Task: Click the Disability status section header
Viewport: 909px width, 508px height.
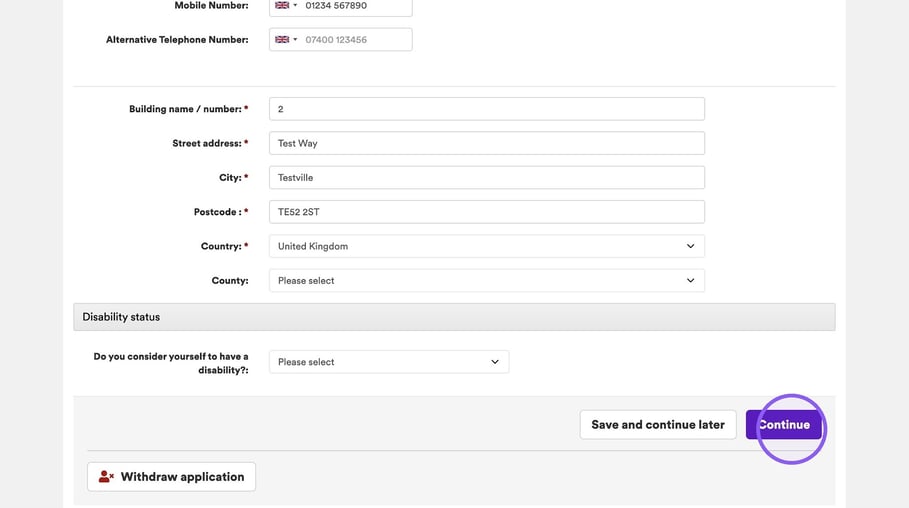Action: (x=454, y=317)
